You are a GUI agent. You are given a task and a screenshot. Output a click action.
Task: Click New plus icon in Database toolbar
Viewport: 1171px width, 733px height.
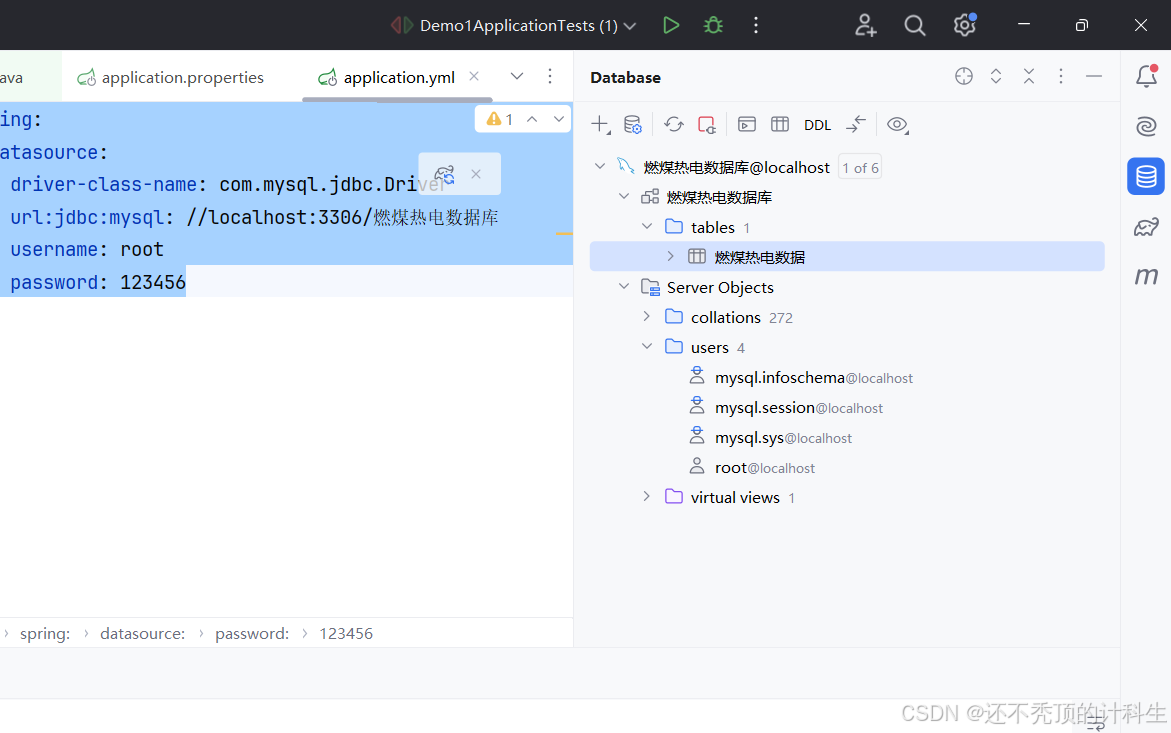600,125
